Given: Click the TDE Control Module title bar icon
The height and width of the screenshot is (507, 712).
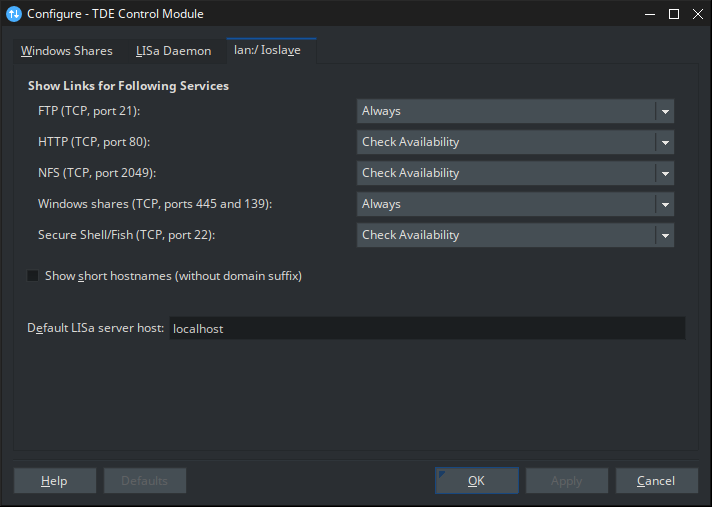Looking at the screenshot, I should [15, 14].
